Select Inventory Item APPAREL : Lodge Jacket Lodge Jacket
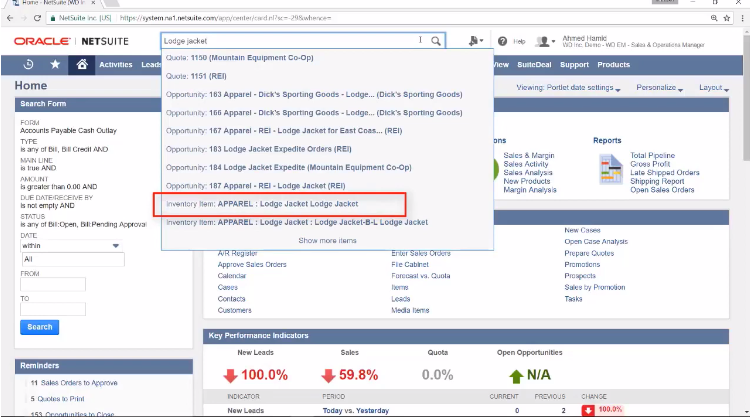 (262, 204)
